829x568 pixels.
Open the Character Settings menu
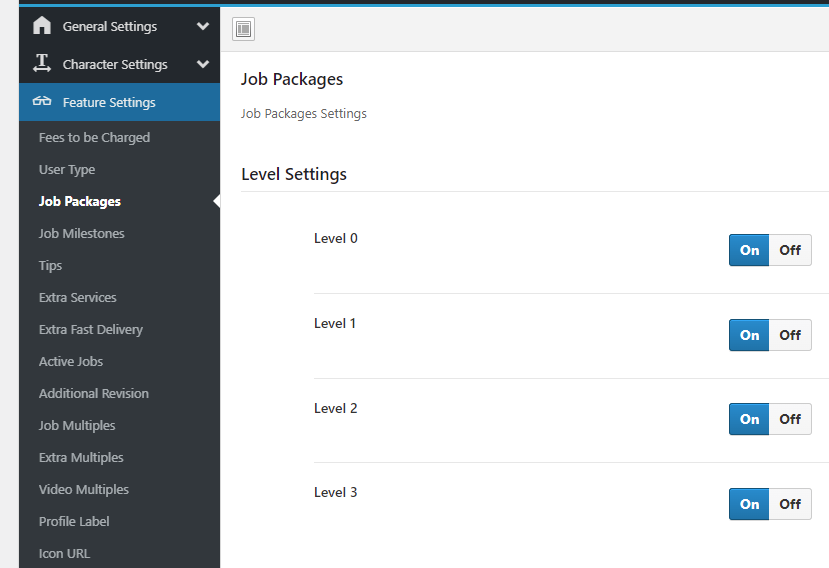click(119, 64)
